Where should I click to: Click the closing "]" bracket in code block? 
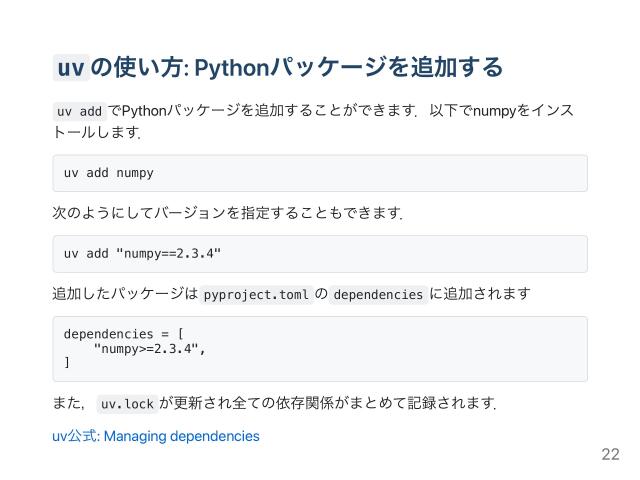tap(67, 362)
